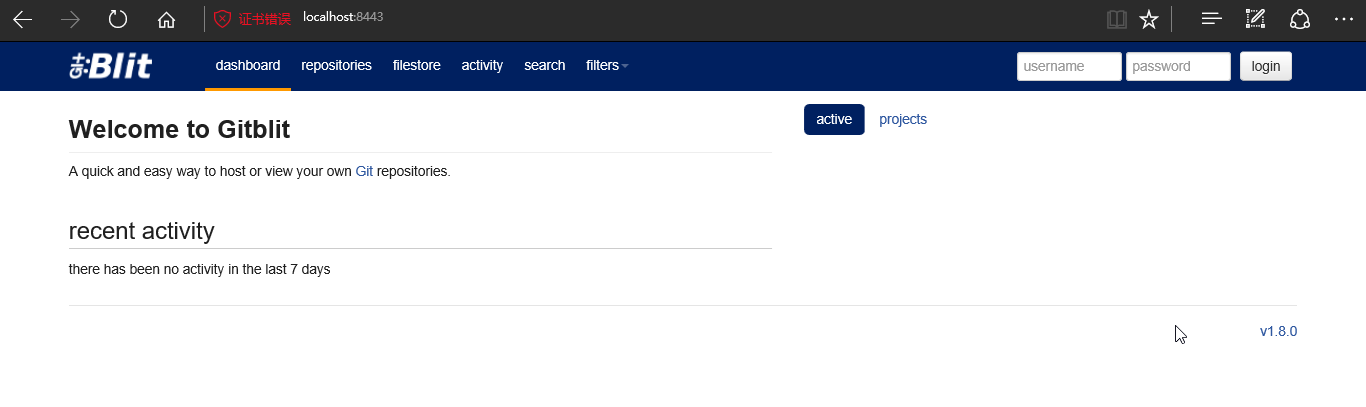The height and width of the screenshot is (407, 1366).
Task: Click 'there has been no activity' message
Action: (199, 269)
